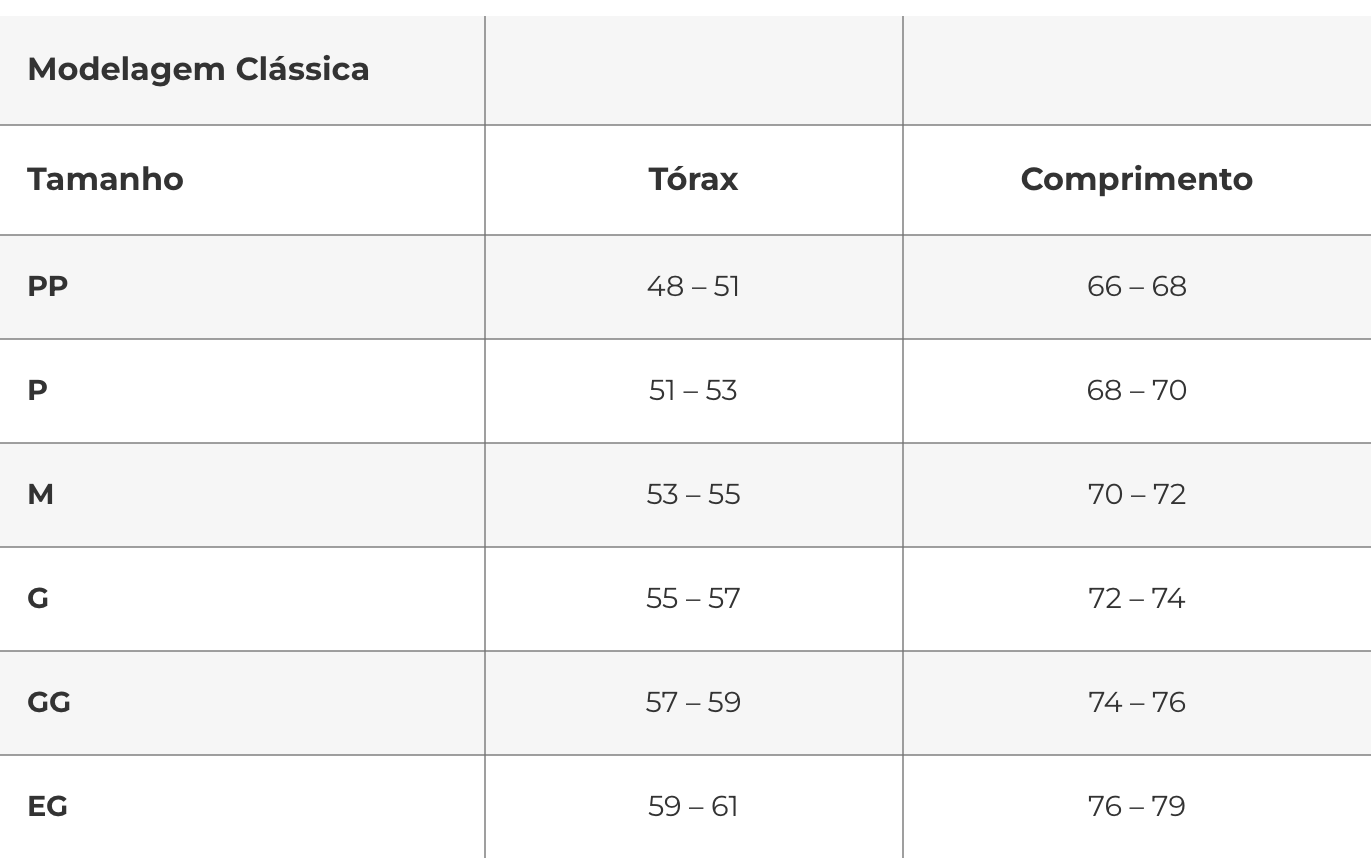Click the 48 – 51 Tórax value
Image resolution: width=1372 pixels, height=858 pixels.
click(x=693, y=287)
